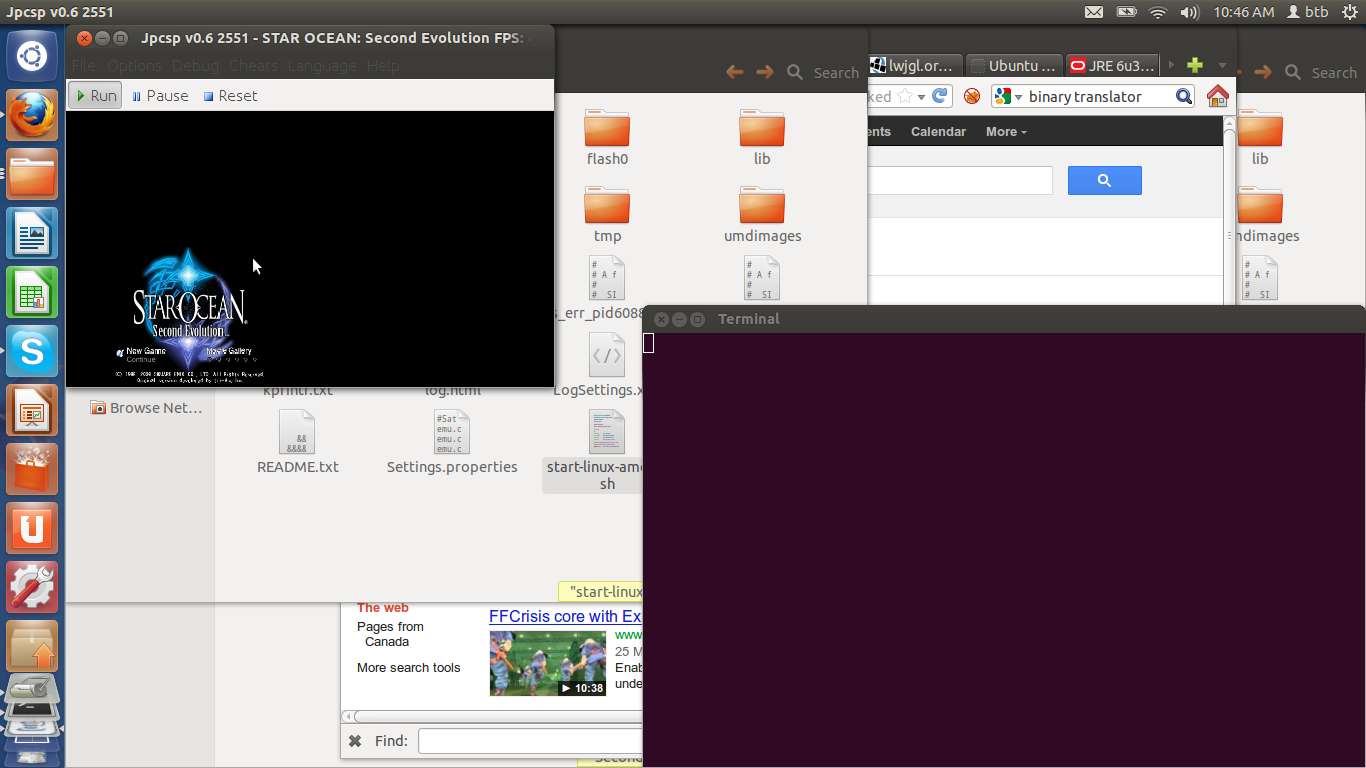Reset the emulator in Jpcsp
The image size is (1366, 768).
tap(230, 96)
